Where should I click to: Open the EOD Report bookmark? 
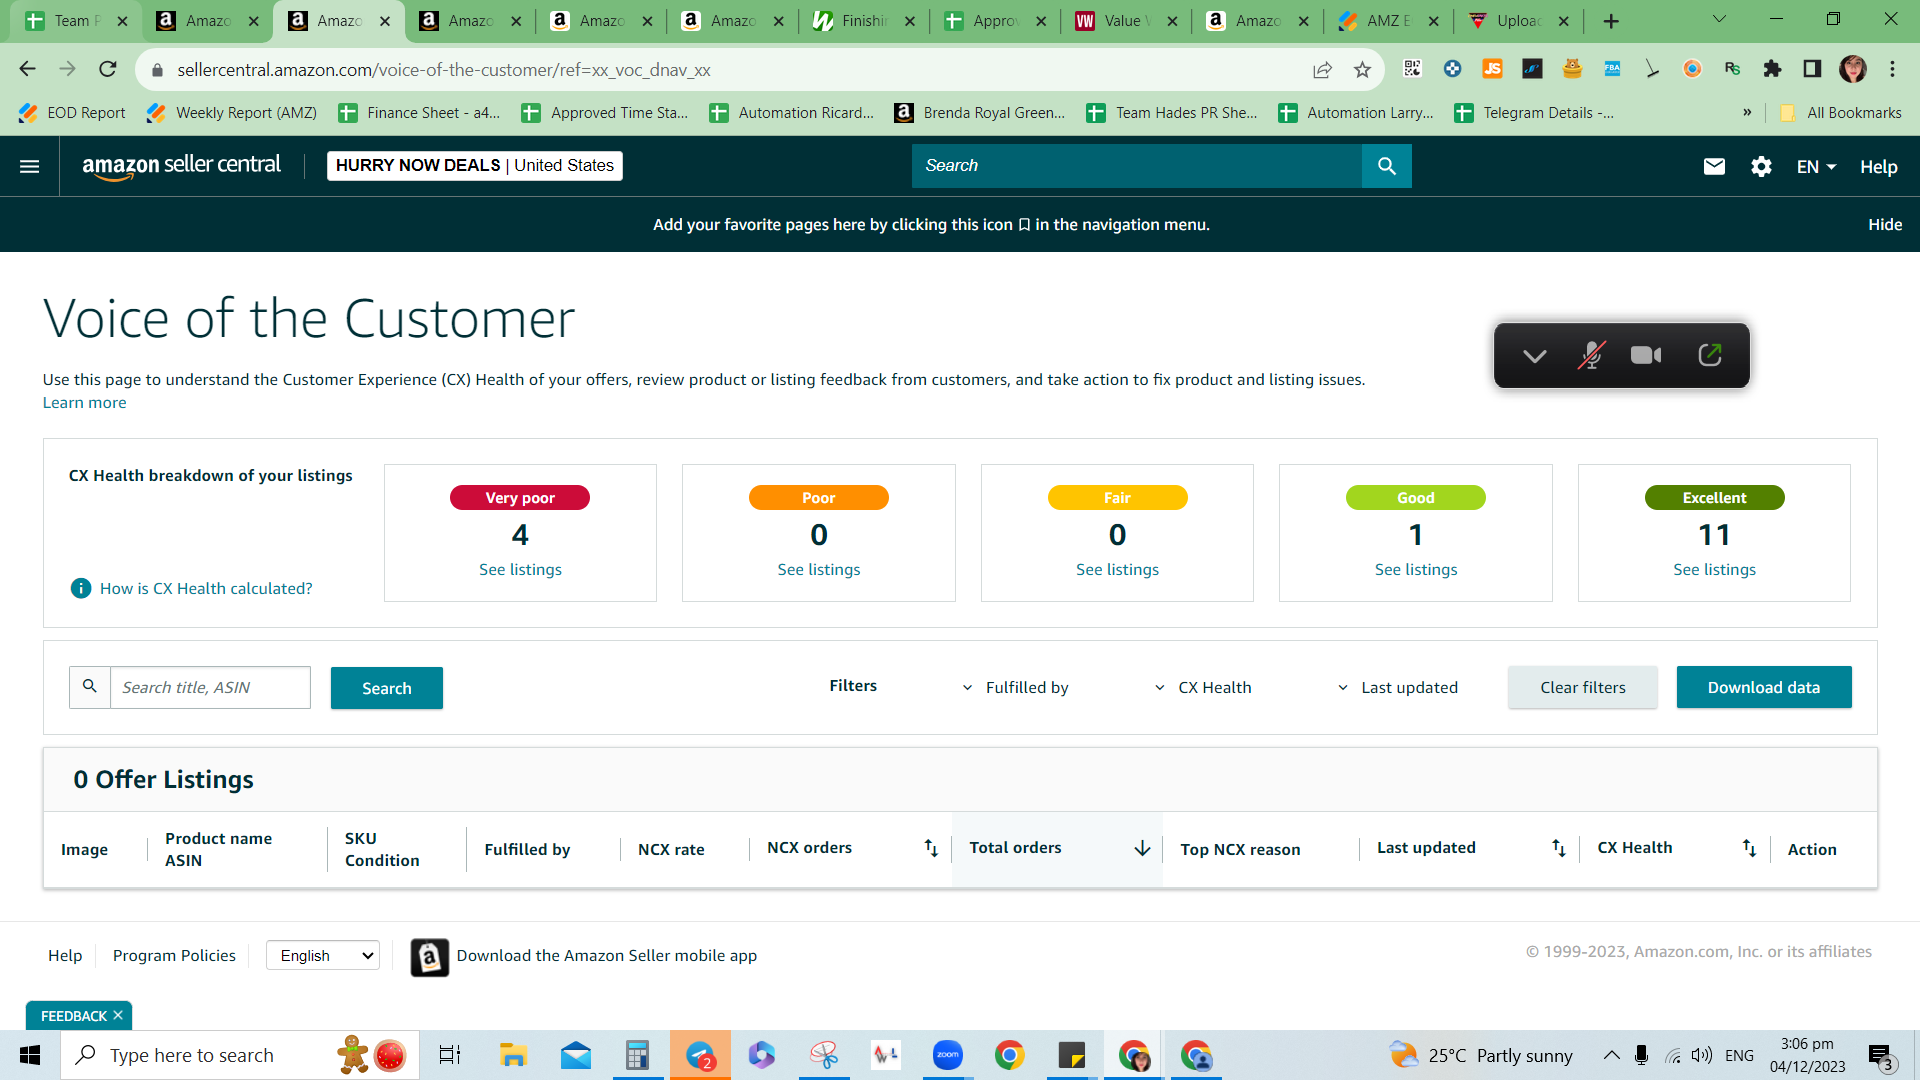[x=72, y=113]
